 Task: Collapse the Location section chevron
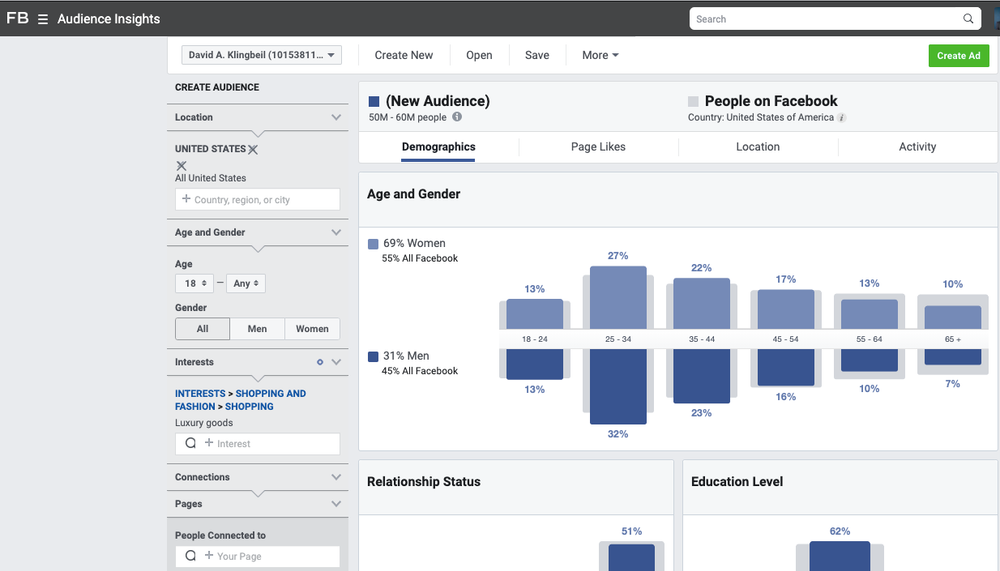(x=336, y=117)
